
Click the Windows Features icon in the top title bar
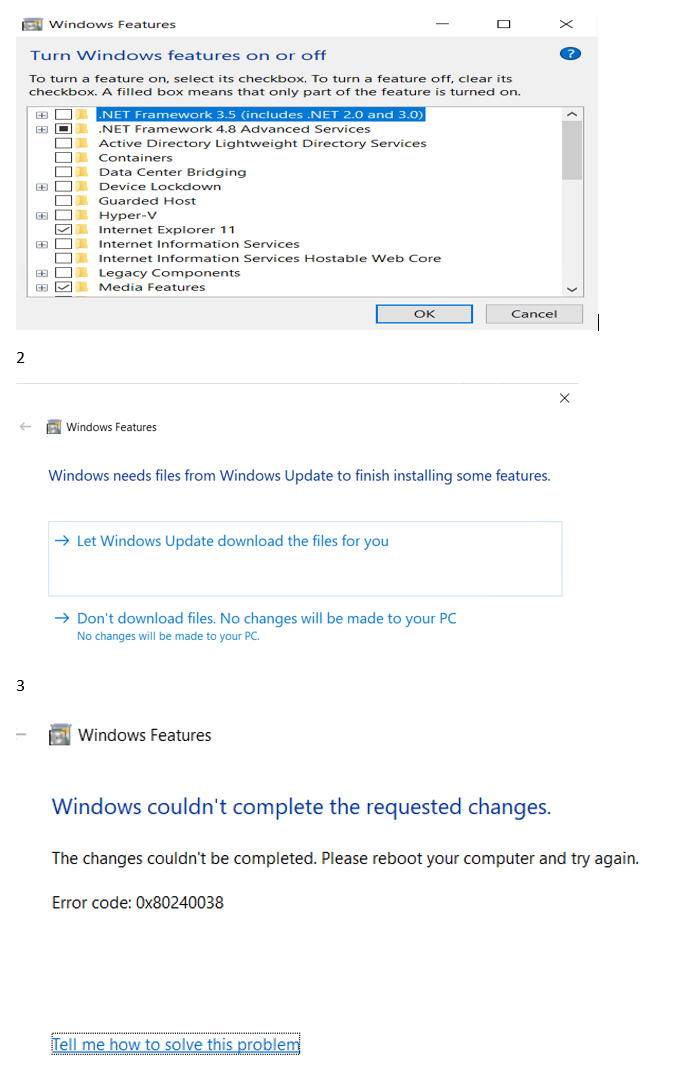[32, 25]
